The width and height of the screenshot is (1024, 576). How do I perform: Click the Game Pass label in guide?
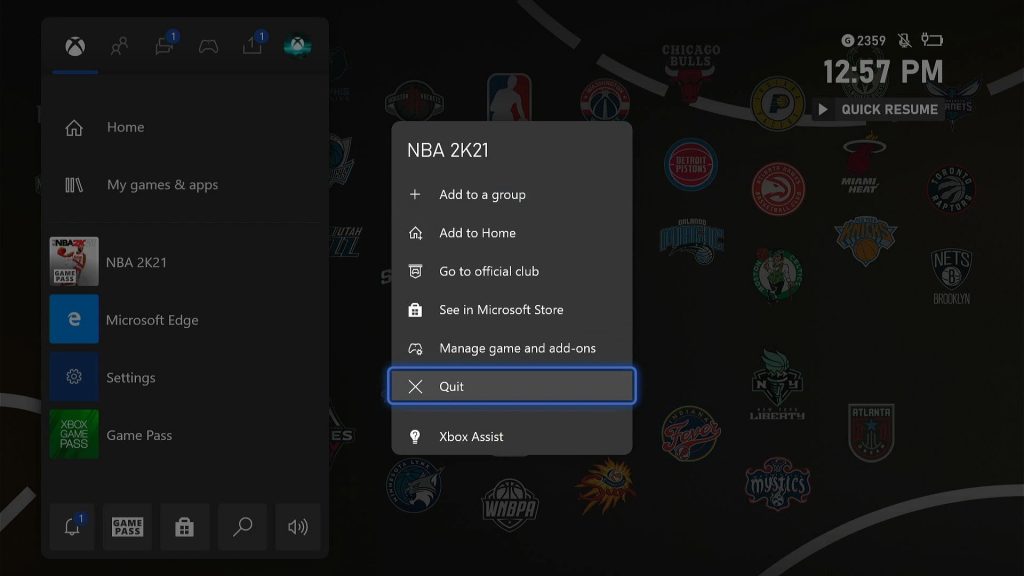coord(139,435)
